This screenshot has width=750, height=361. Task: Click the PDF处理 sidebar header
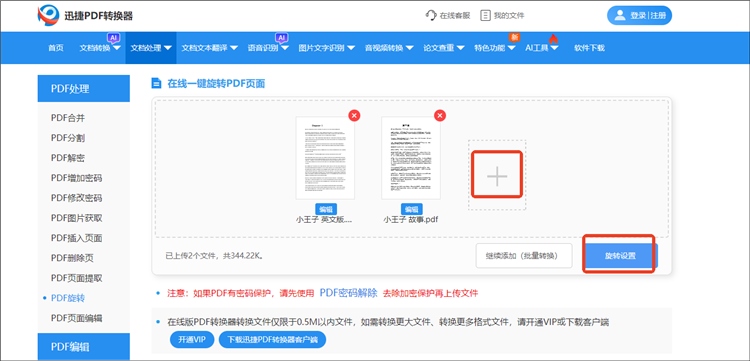point(84,88)
